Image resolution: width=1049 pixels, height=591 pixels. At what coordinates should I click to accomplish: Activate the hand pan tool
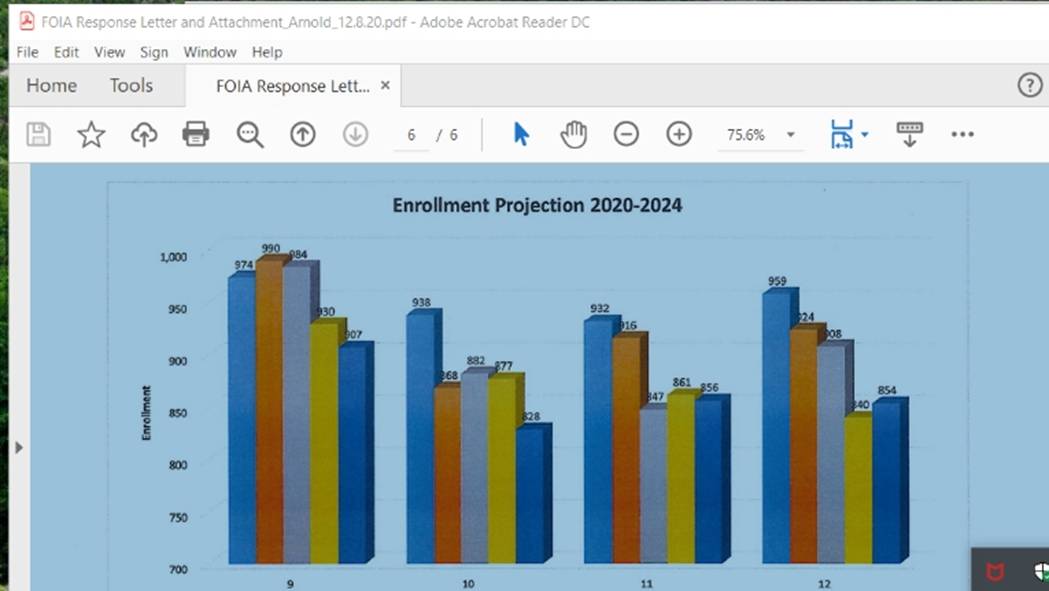tap(573, 134)
